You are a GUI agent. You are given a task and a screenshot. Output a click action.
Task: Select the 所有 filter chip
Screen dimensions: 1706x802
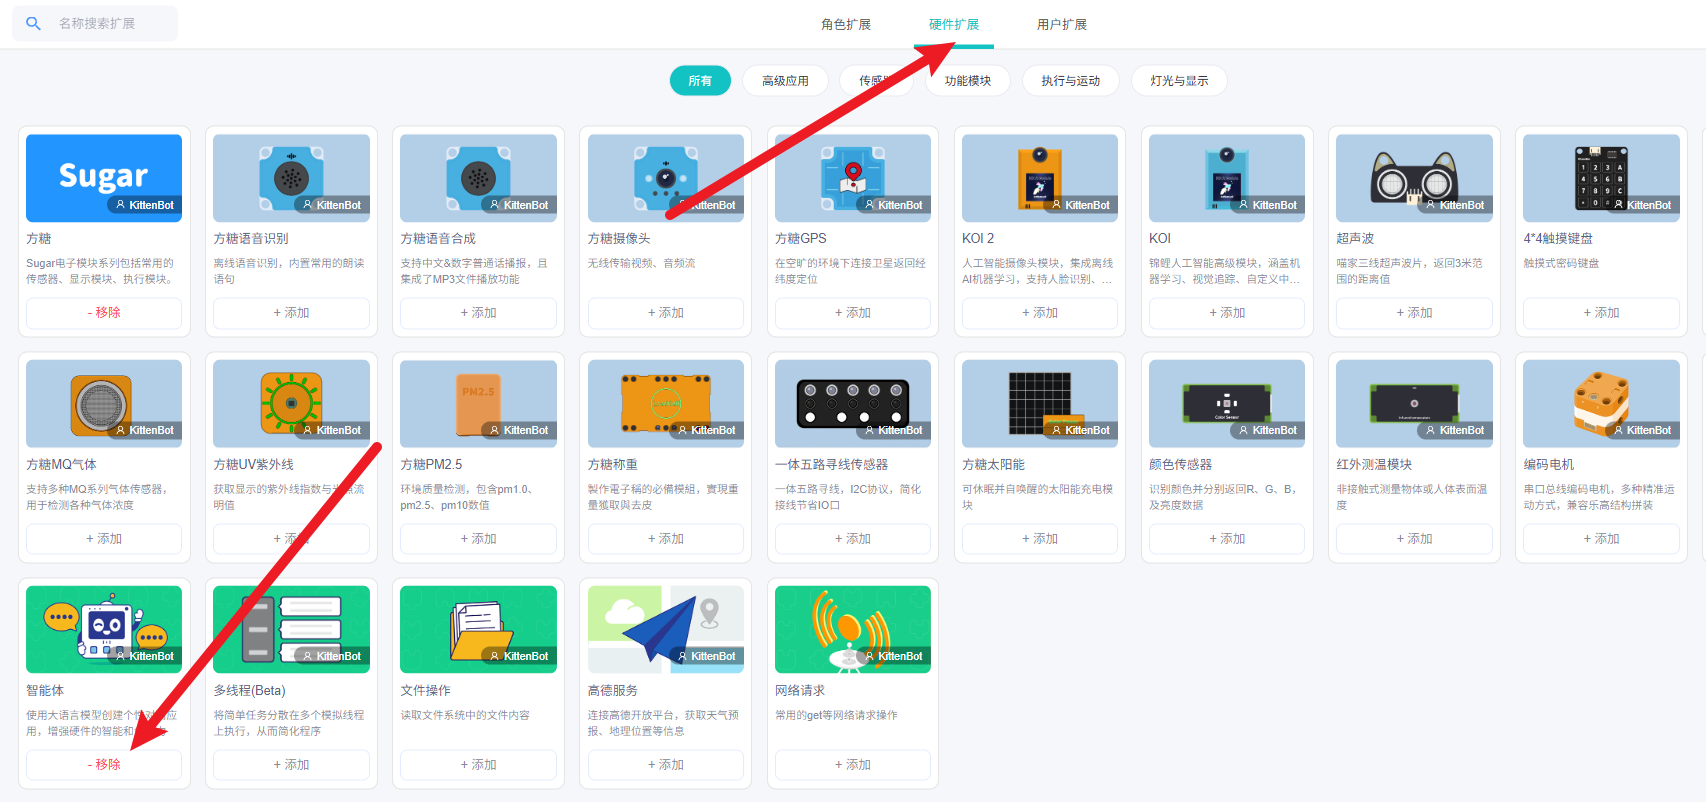click(x=700, y=81)
